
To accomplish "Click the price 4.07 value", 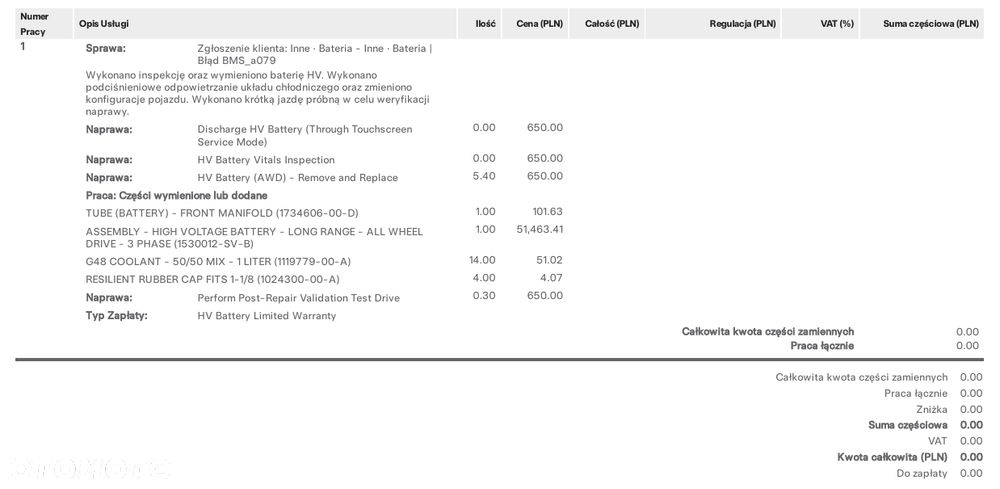I will 552,277.
